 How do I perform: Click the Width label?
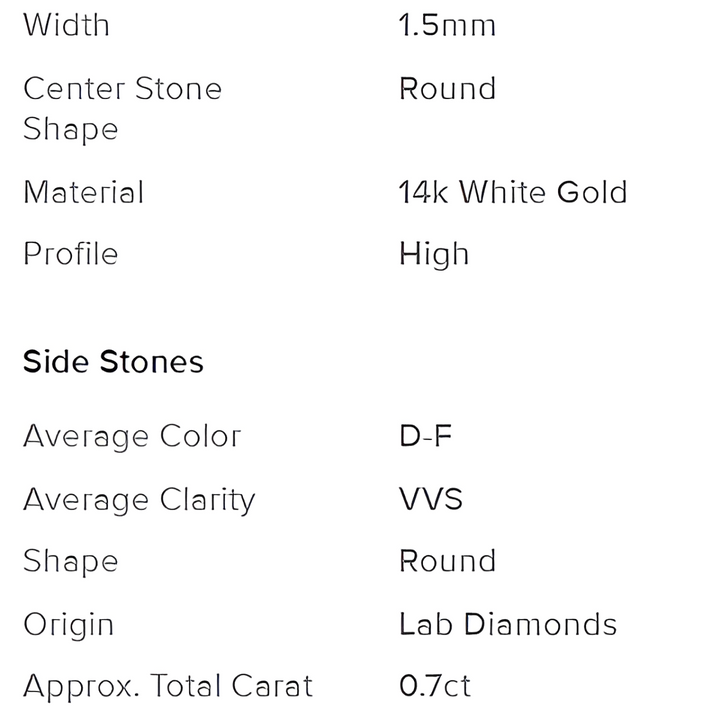point(66,25)
